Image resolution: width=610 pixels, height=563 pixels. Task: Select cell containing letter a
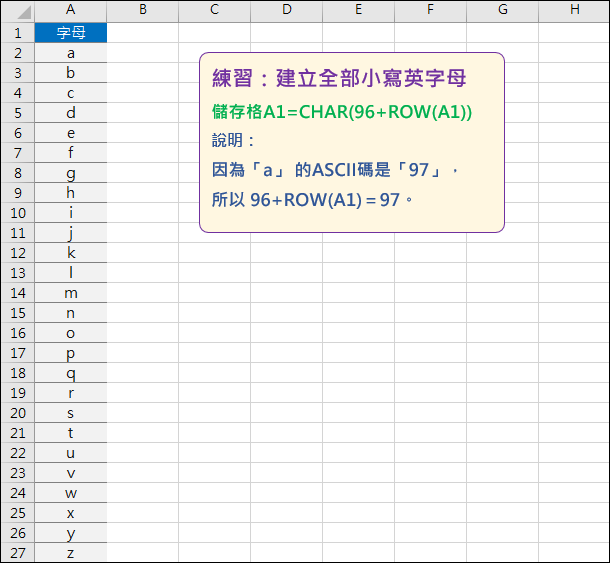click(70, 53)
